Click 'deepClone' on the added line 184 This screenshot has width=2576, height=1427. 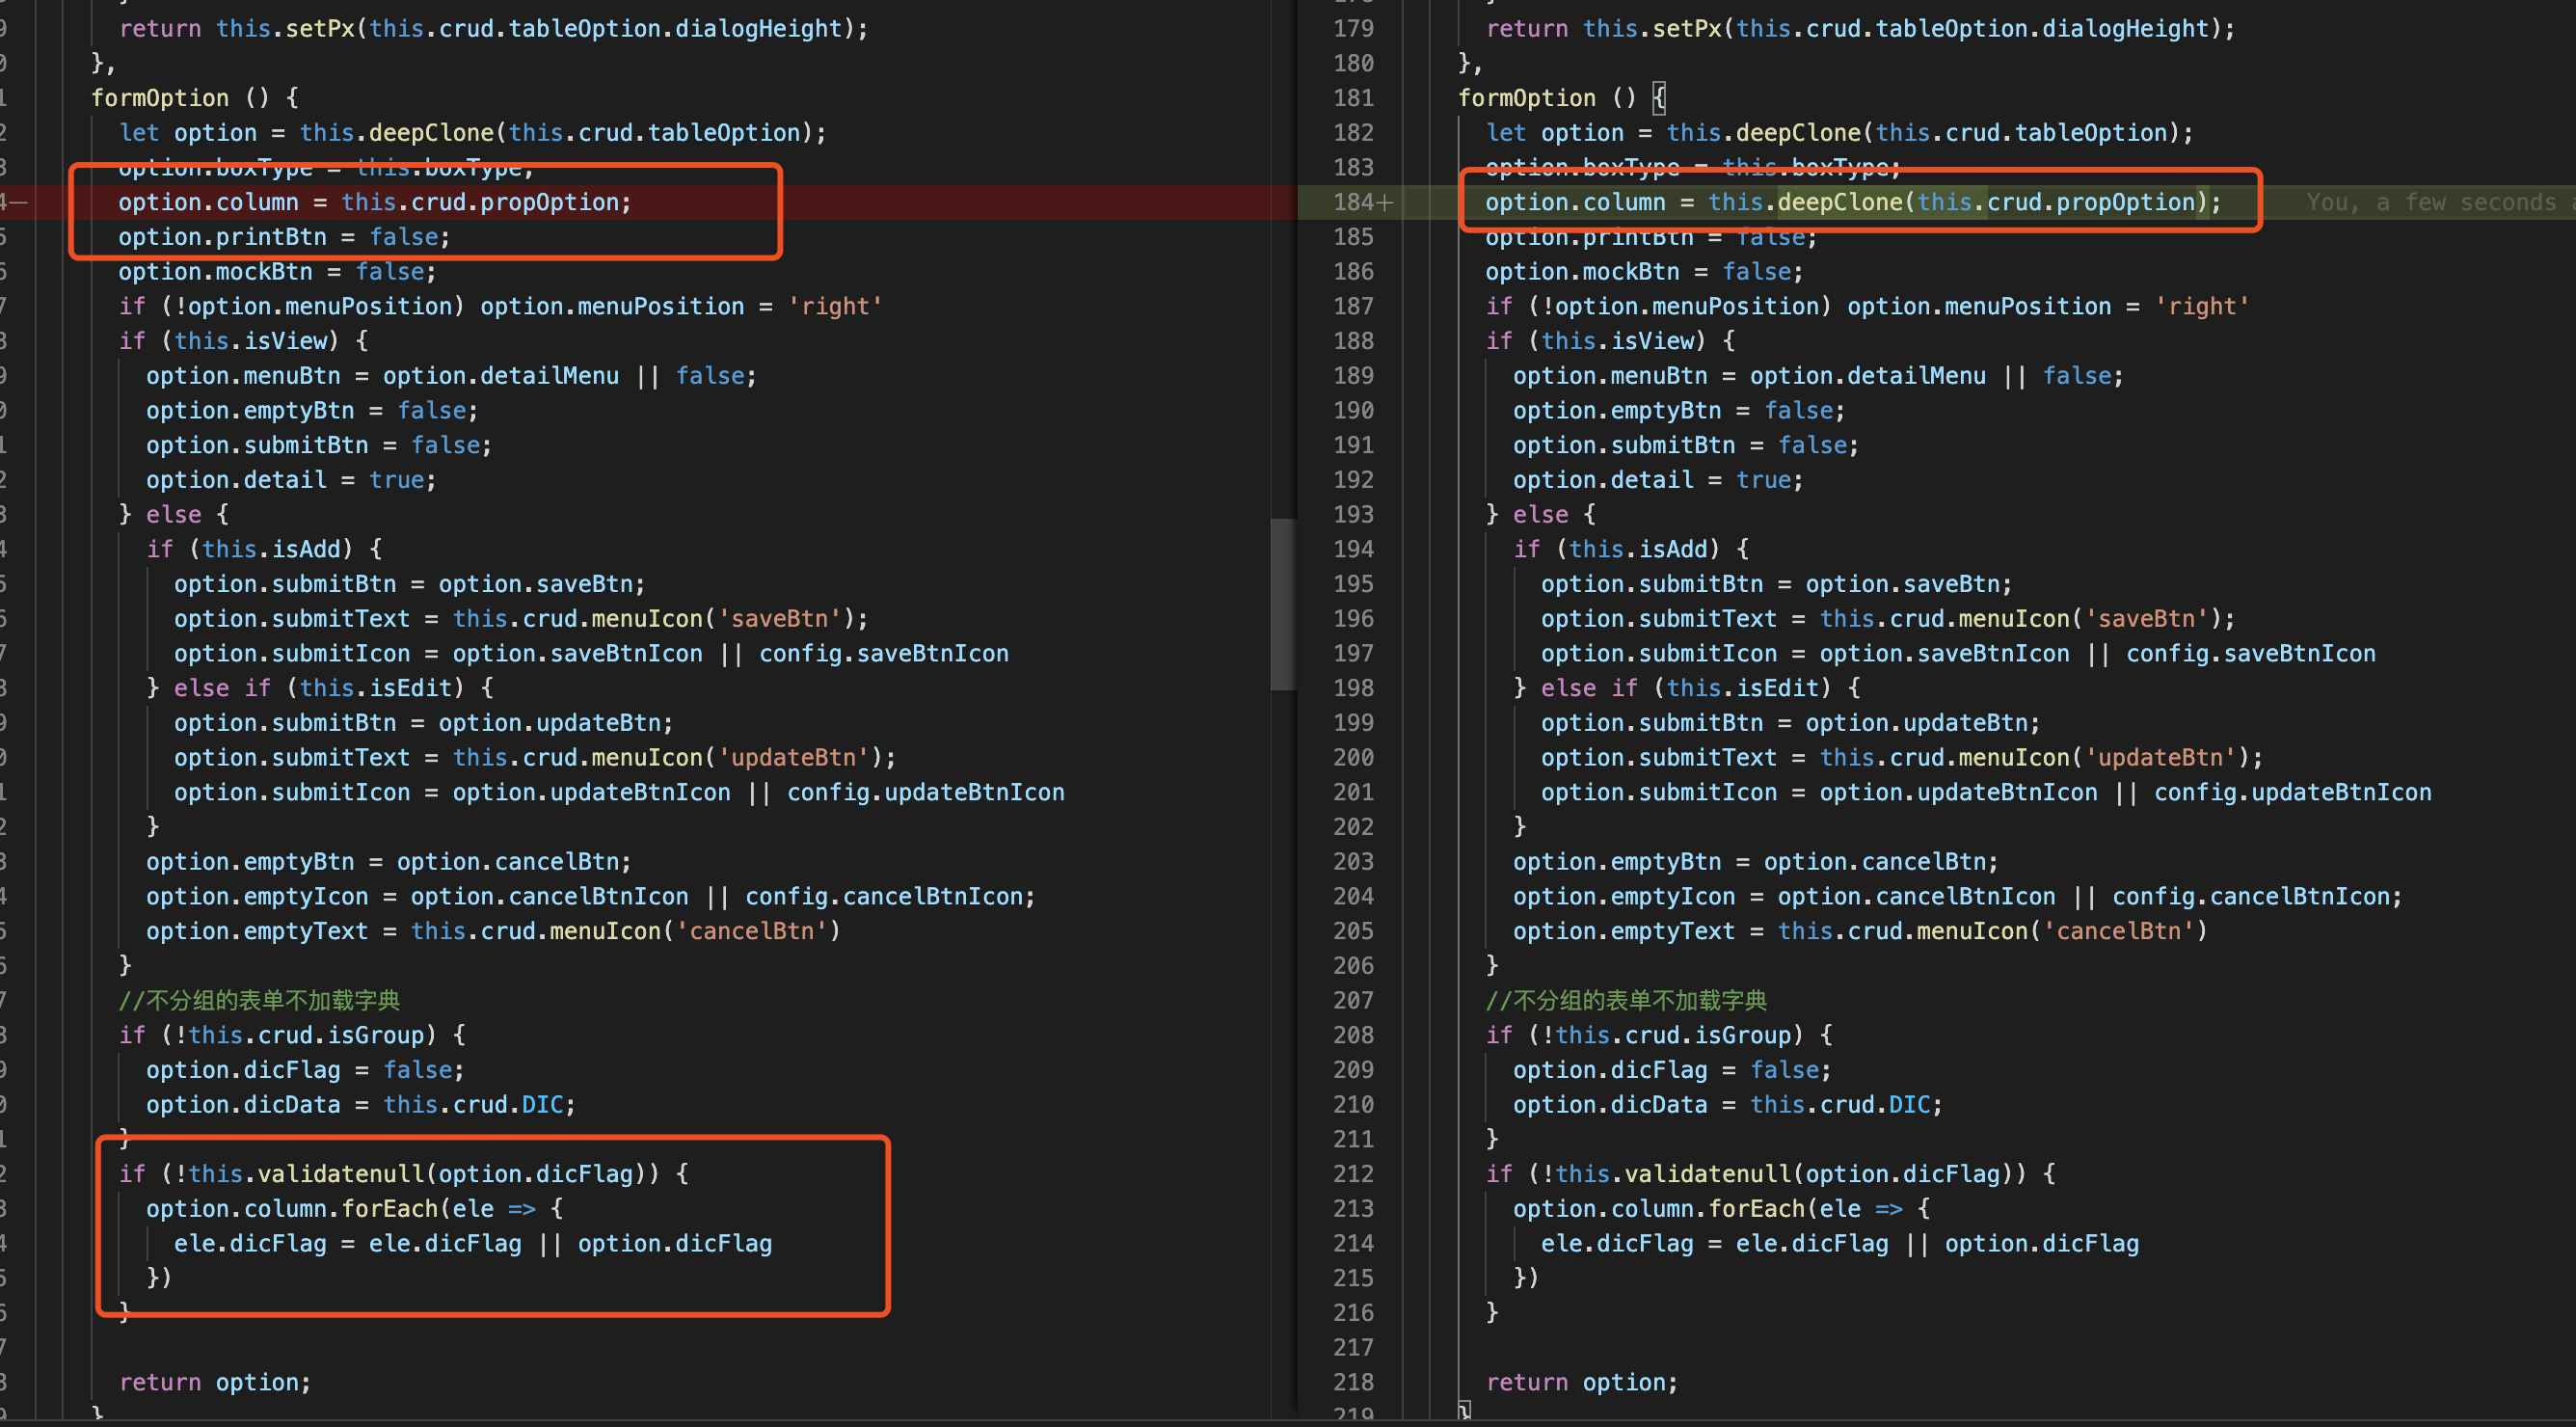[x=1839, y=202]
